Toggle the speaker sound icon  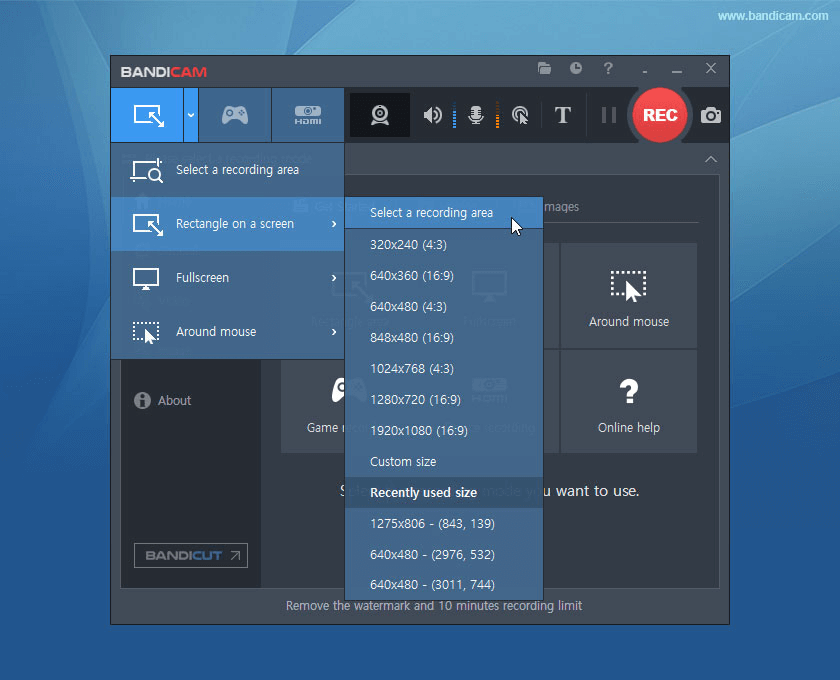pos(432,115)
